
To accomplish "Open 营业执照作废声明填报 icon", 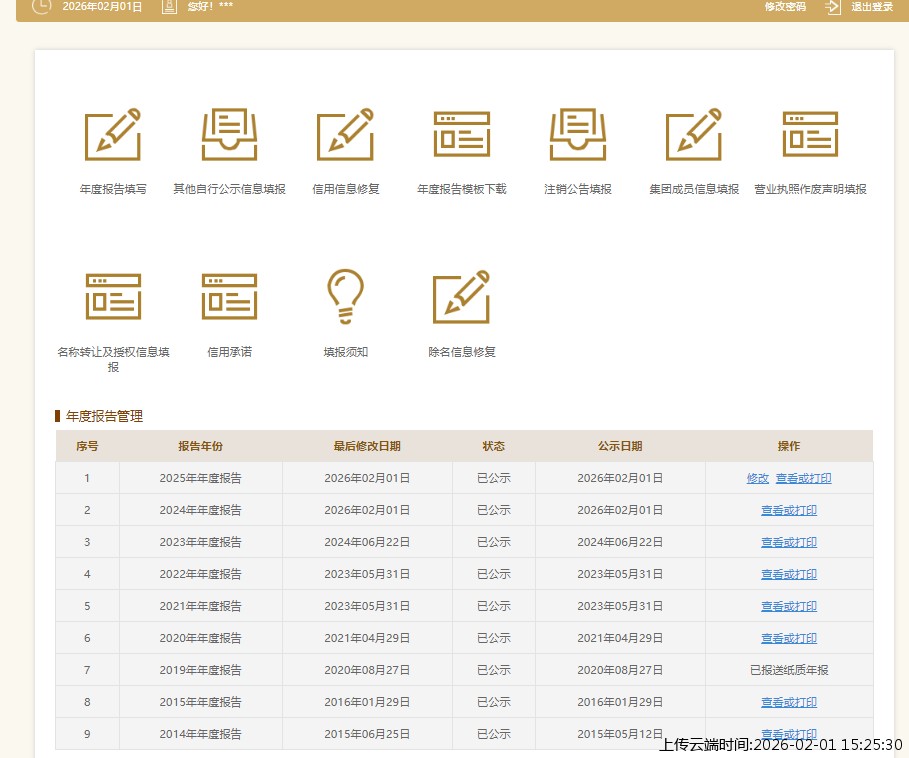I will coord(809,135).
